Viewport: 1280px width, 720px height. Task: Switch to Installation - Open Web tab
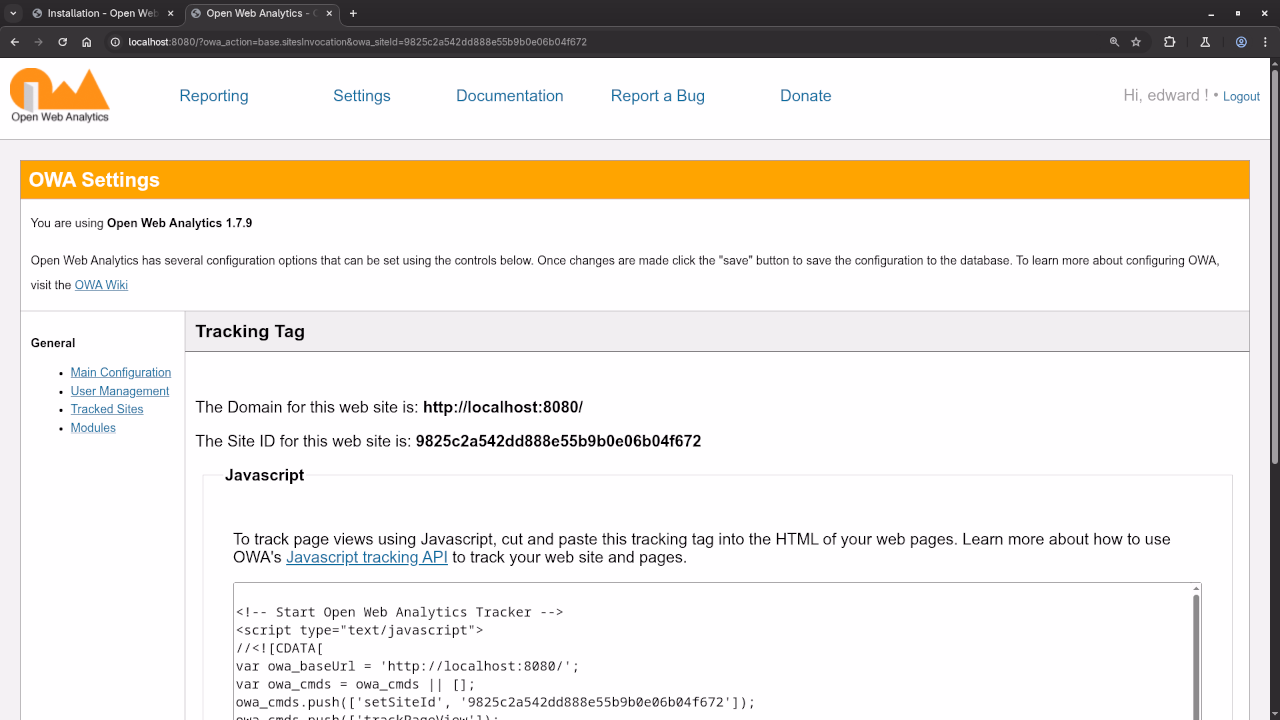point(103,13)
